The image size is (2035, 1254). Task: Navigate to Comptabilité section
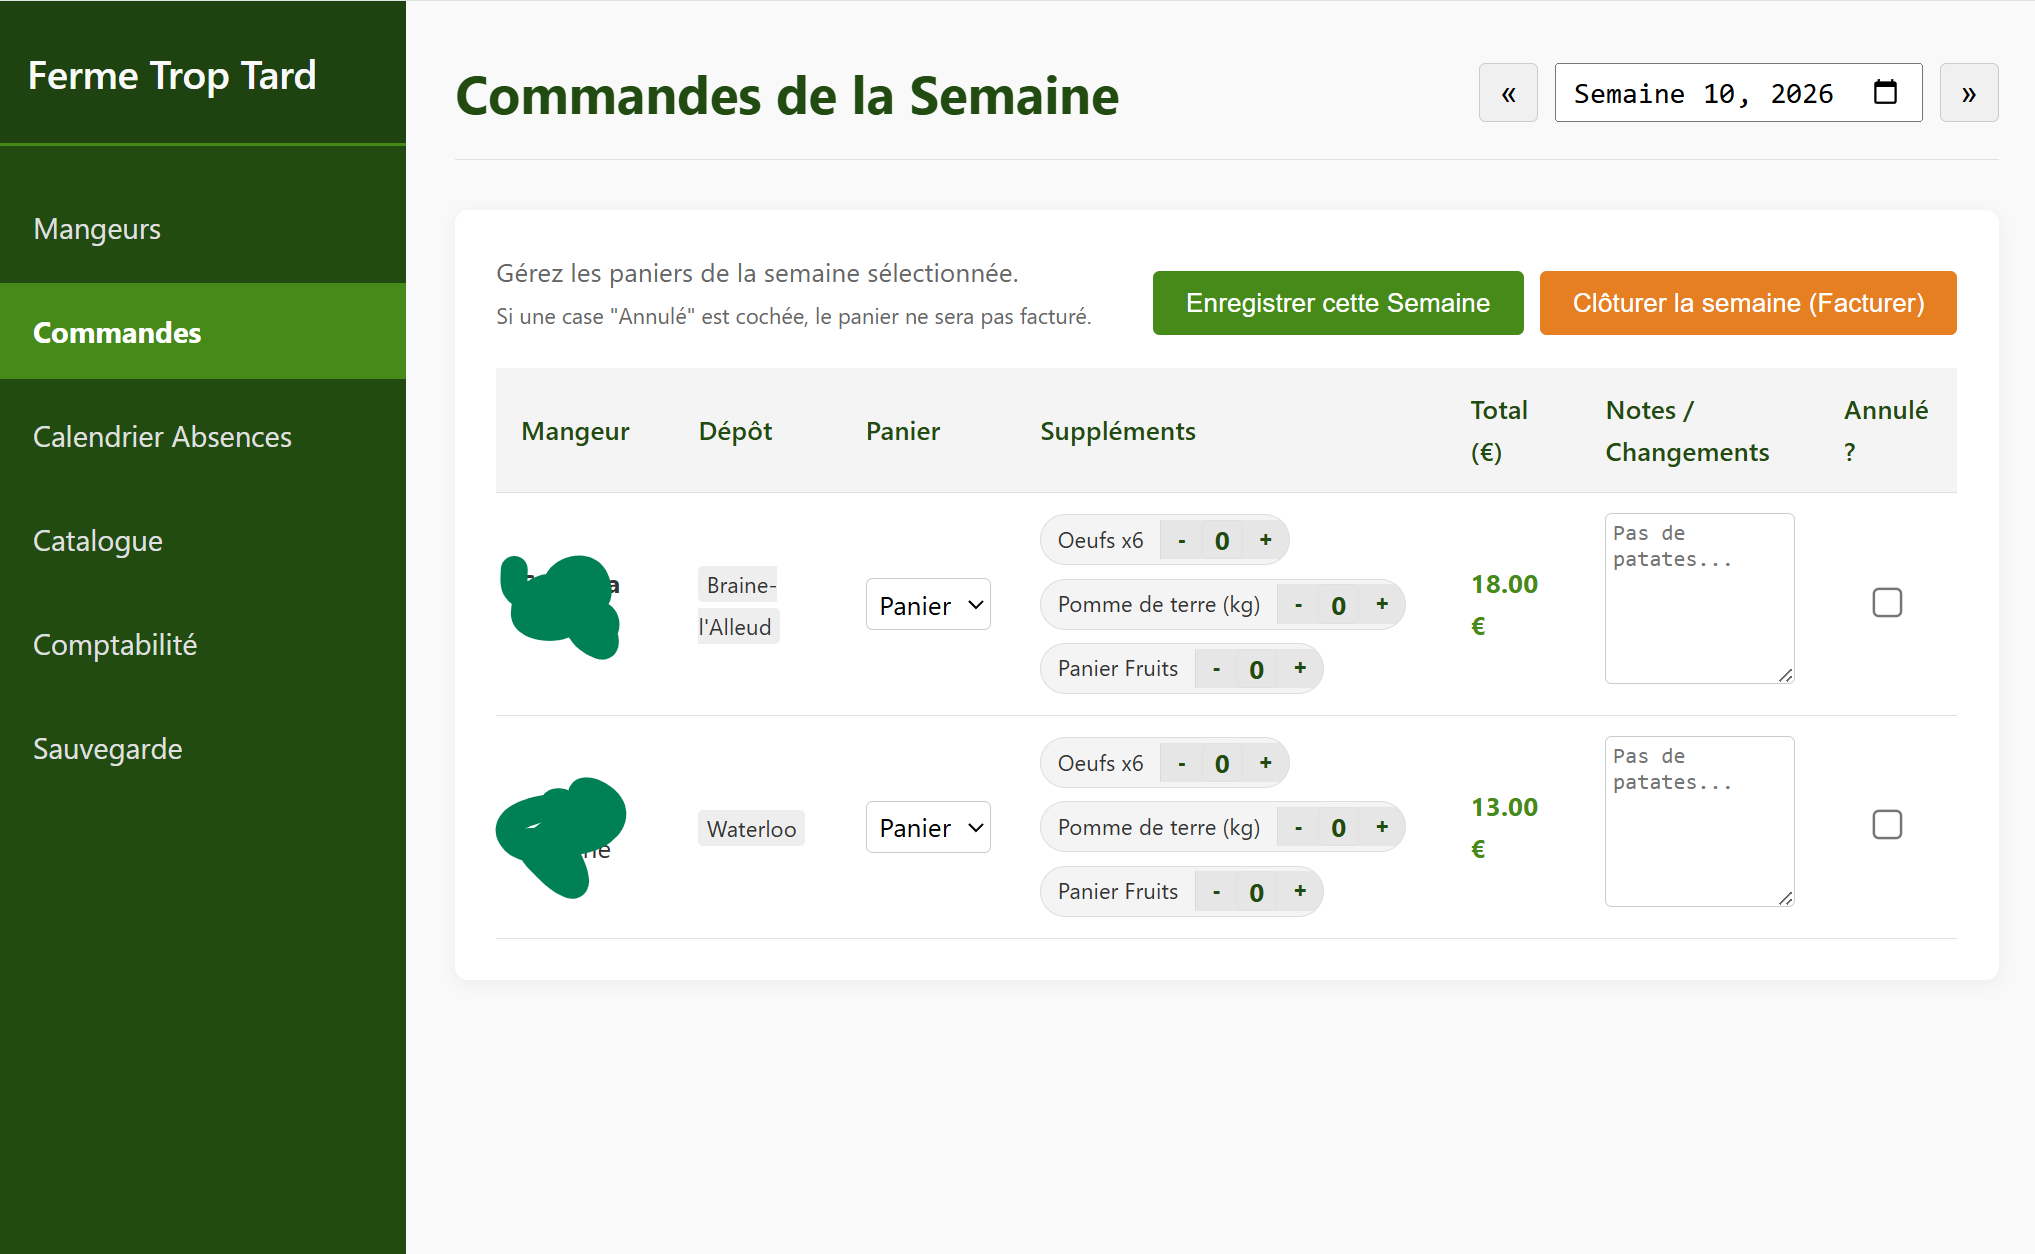point(115,645)
